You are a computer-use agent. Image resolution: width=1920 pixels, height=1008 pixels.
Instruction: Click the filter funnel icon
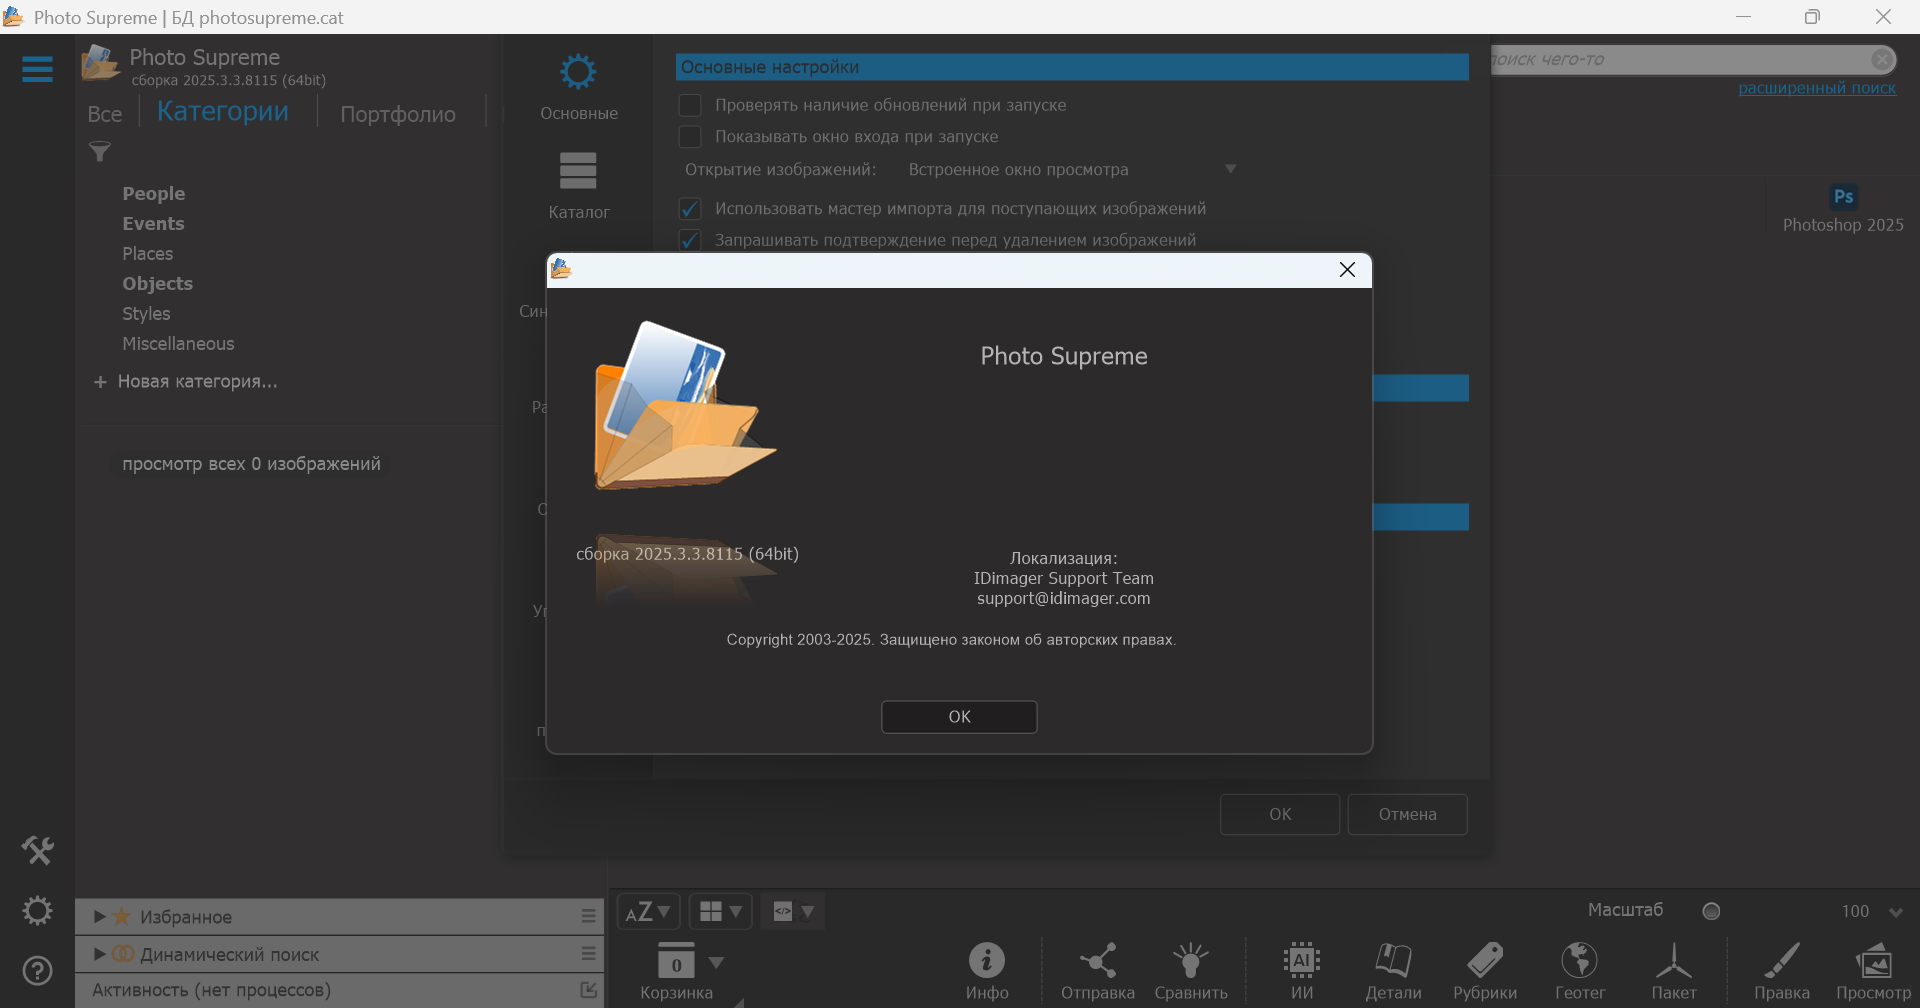click(100, 152)
